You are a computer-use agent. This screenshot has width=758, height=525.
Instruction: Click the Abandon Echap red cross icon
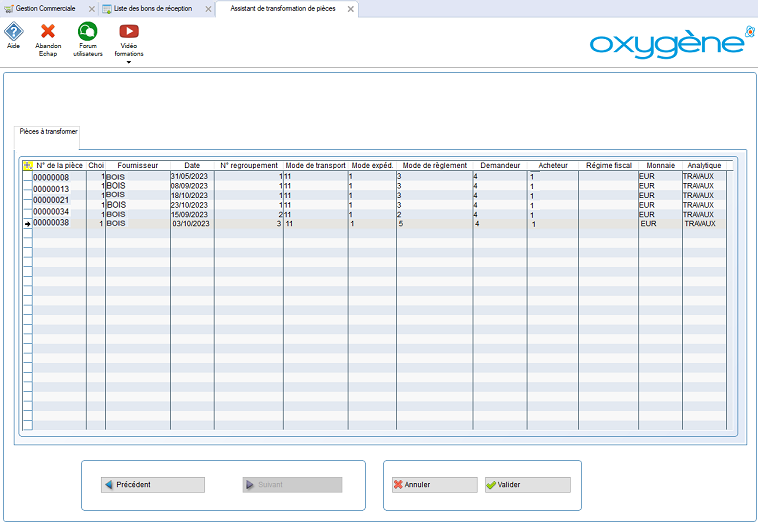[x=48, y=31]
